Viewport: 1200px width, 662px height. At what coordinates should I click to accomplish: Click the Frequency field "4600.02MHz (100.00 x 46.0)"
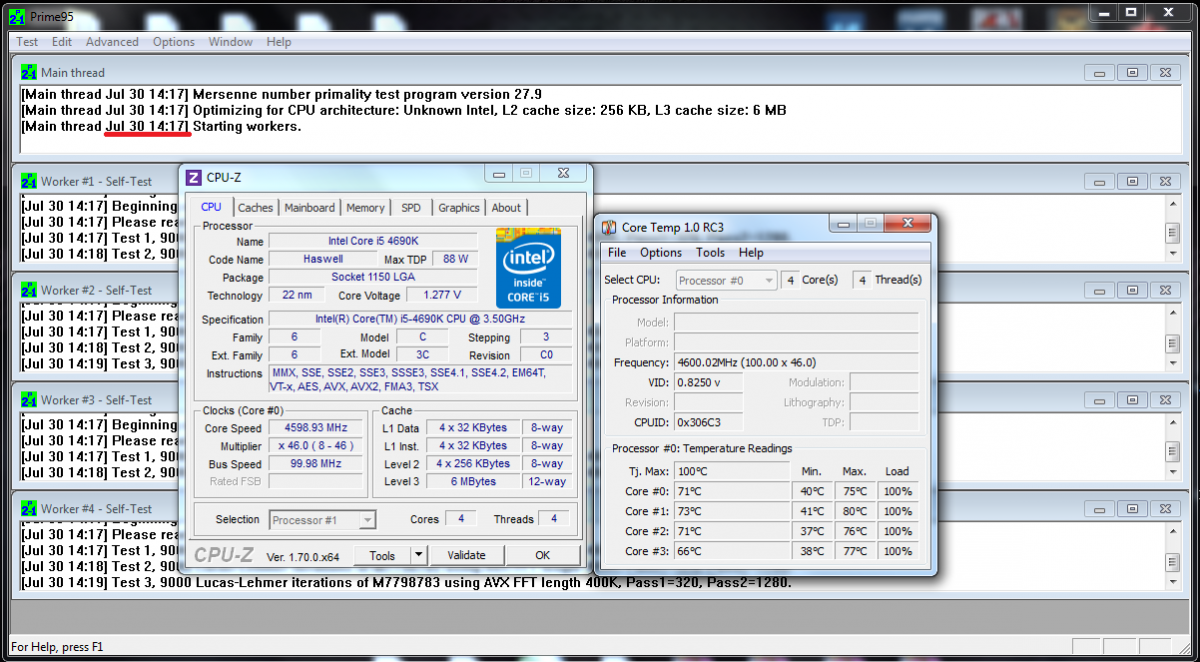795,363
